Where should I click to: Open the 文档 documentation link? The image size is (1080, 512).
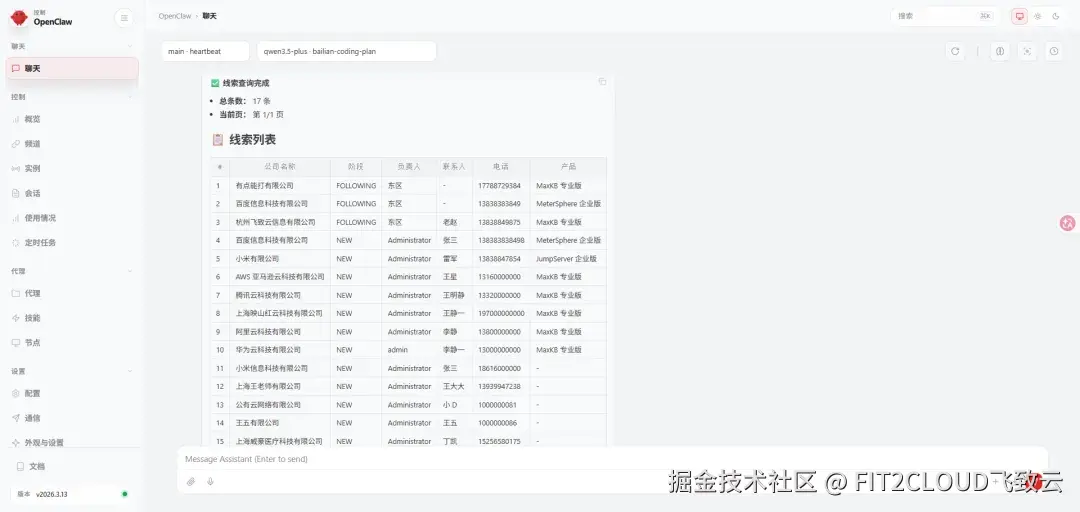[72, 466]
